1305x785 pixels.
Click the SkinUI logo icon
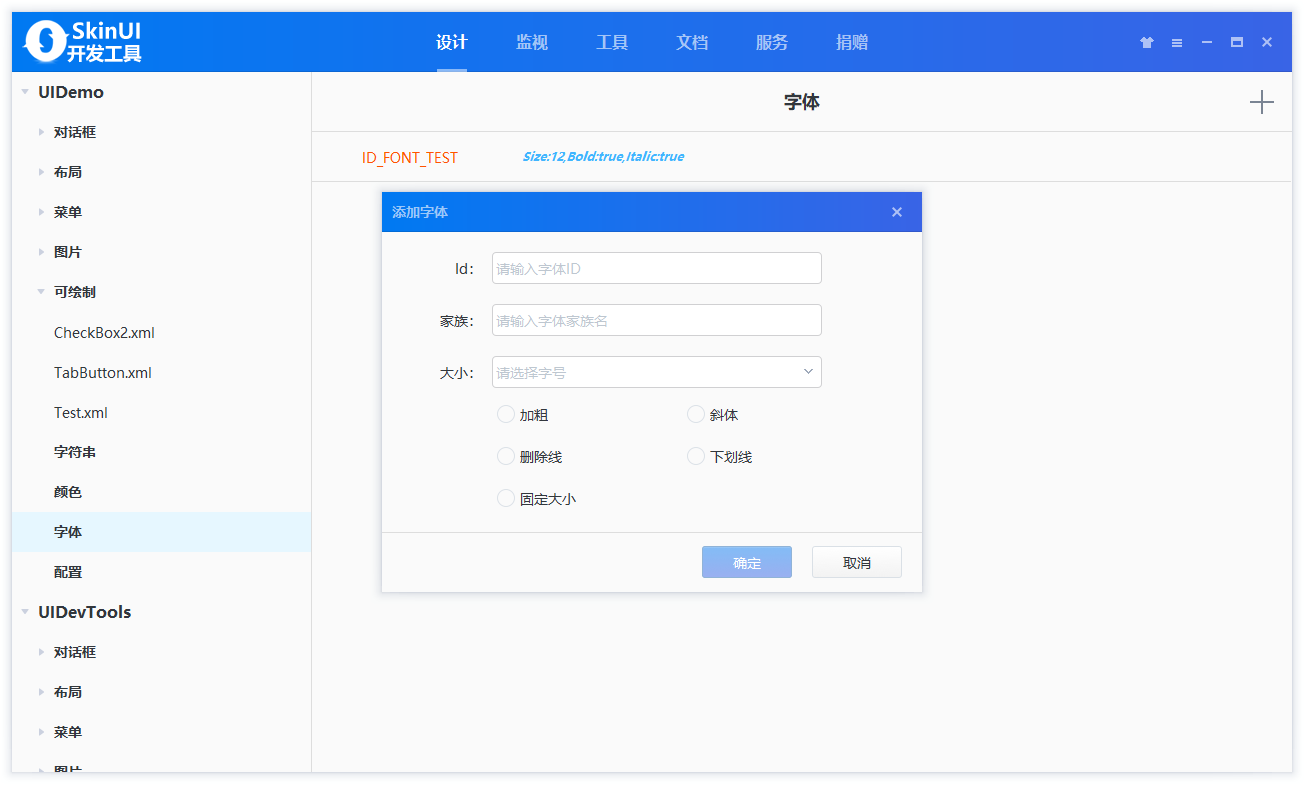point(44,41)
